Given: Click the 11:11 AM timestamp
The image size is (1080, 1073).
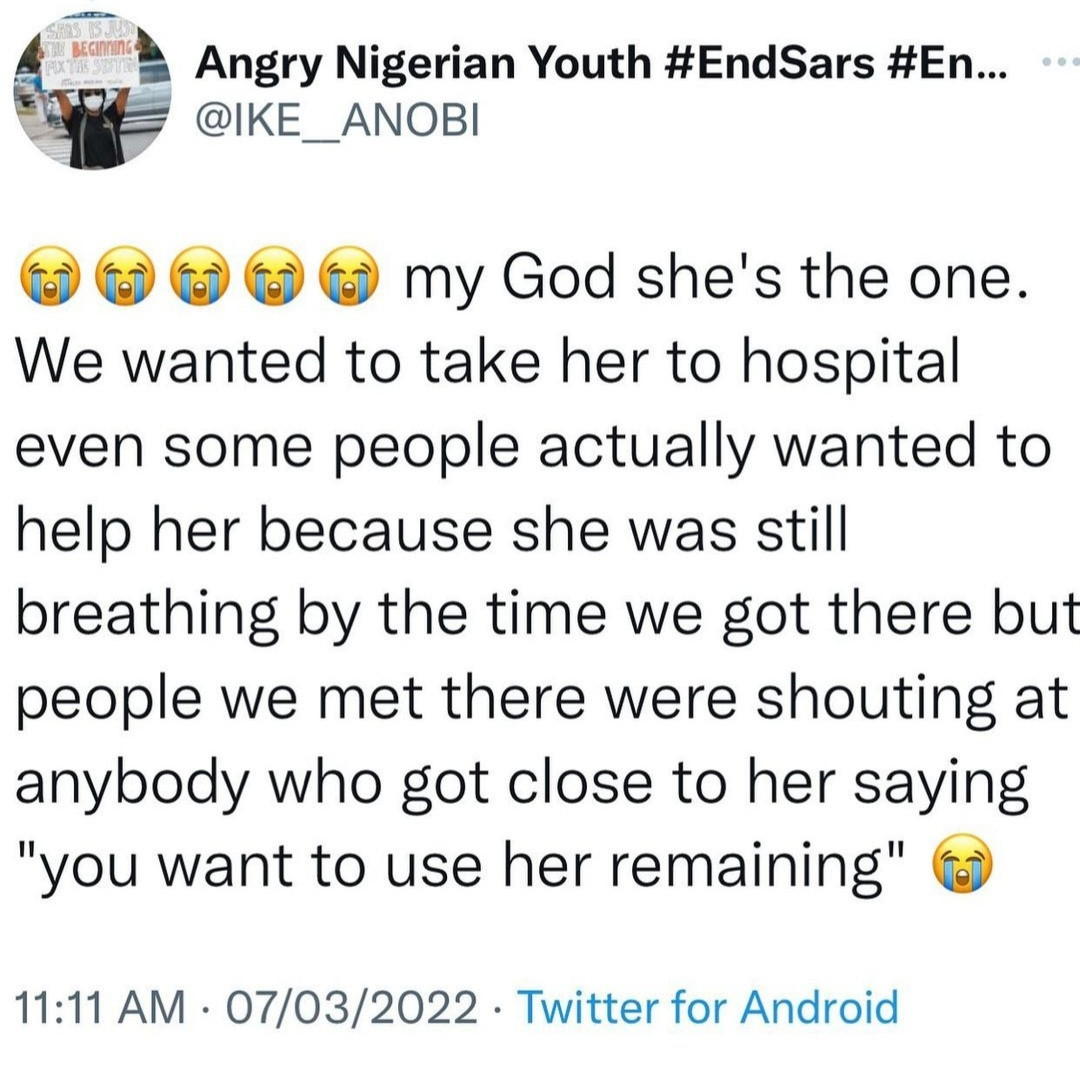Looking at the screenshot, I should pos(98,1005).
